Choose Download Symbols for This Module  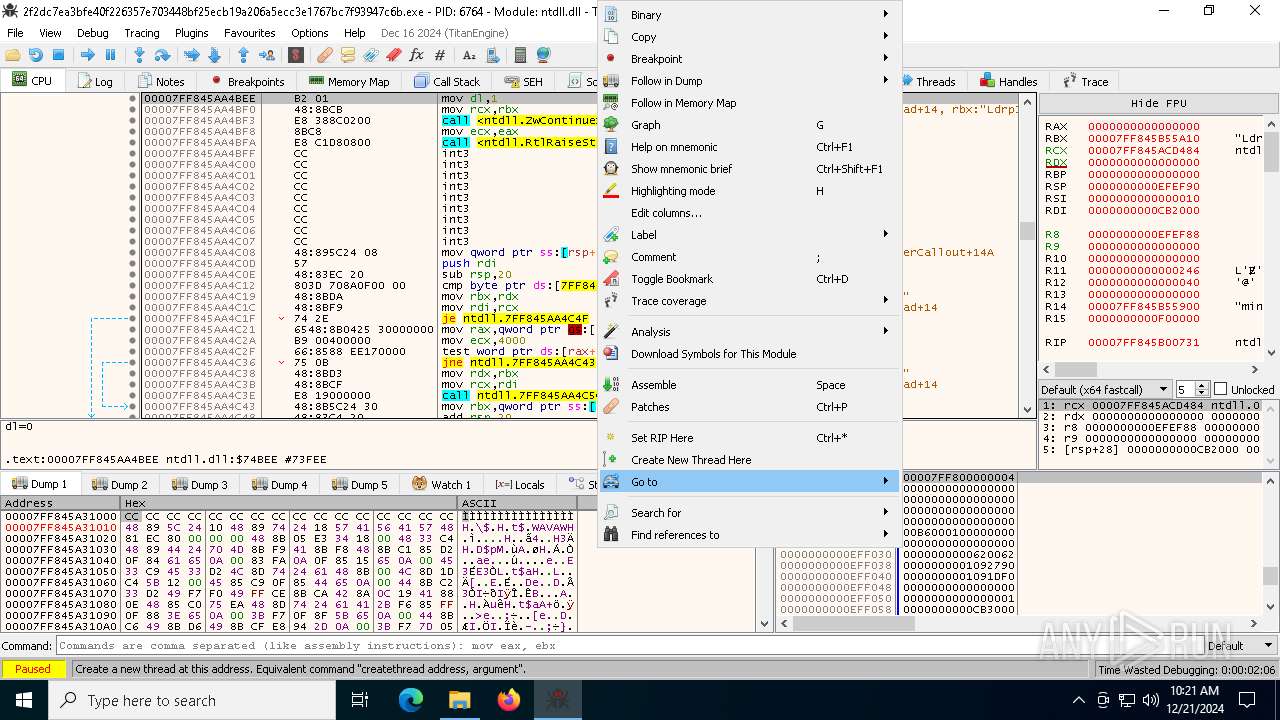(750, 354)
